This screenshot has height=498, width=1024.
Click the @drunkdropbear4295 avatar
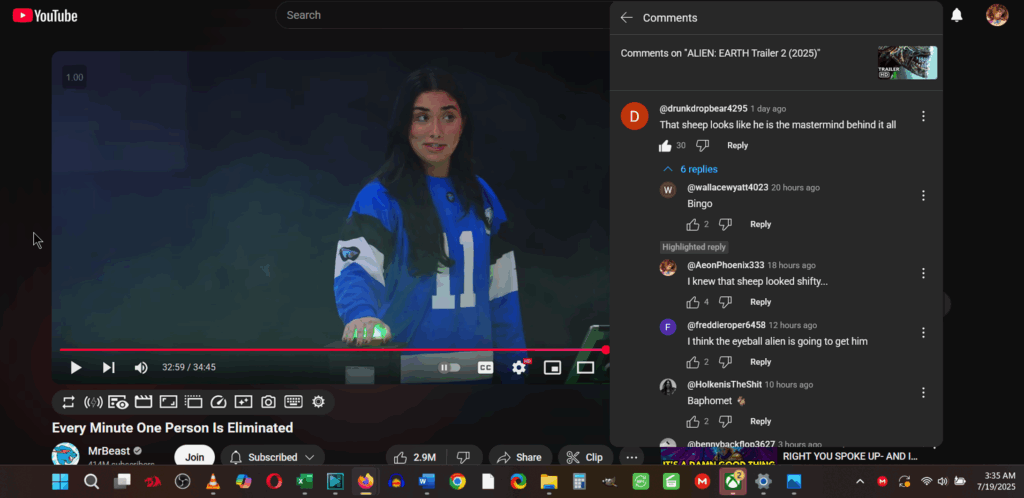point(634,116)
